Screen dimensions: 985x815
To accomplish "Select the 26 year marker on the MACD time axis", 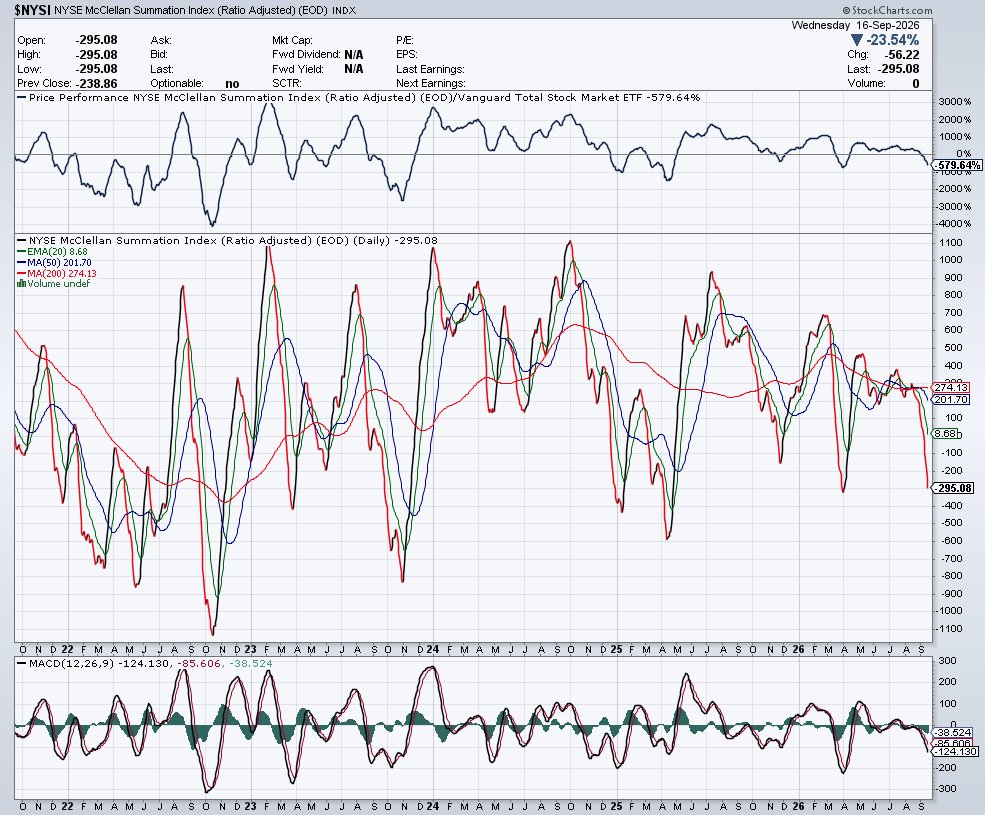I will (x=798, y=806).
